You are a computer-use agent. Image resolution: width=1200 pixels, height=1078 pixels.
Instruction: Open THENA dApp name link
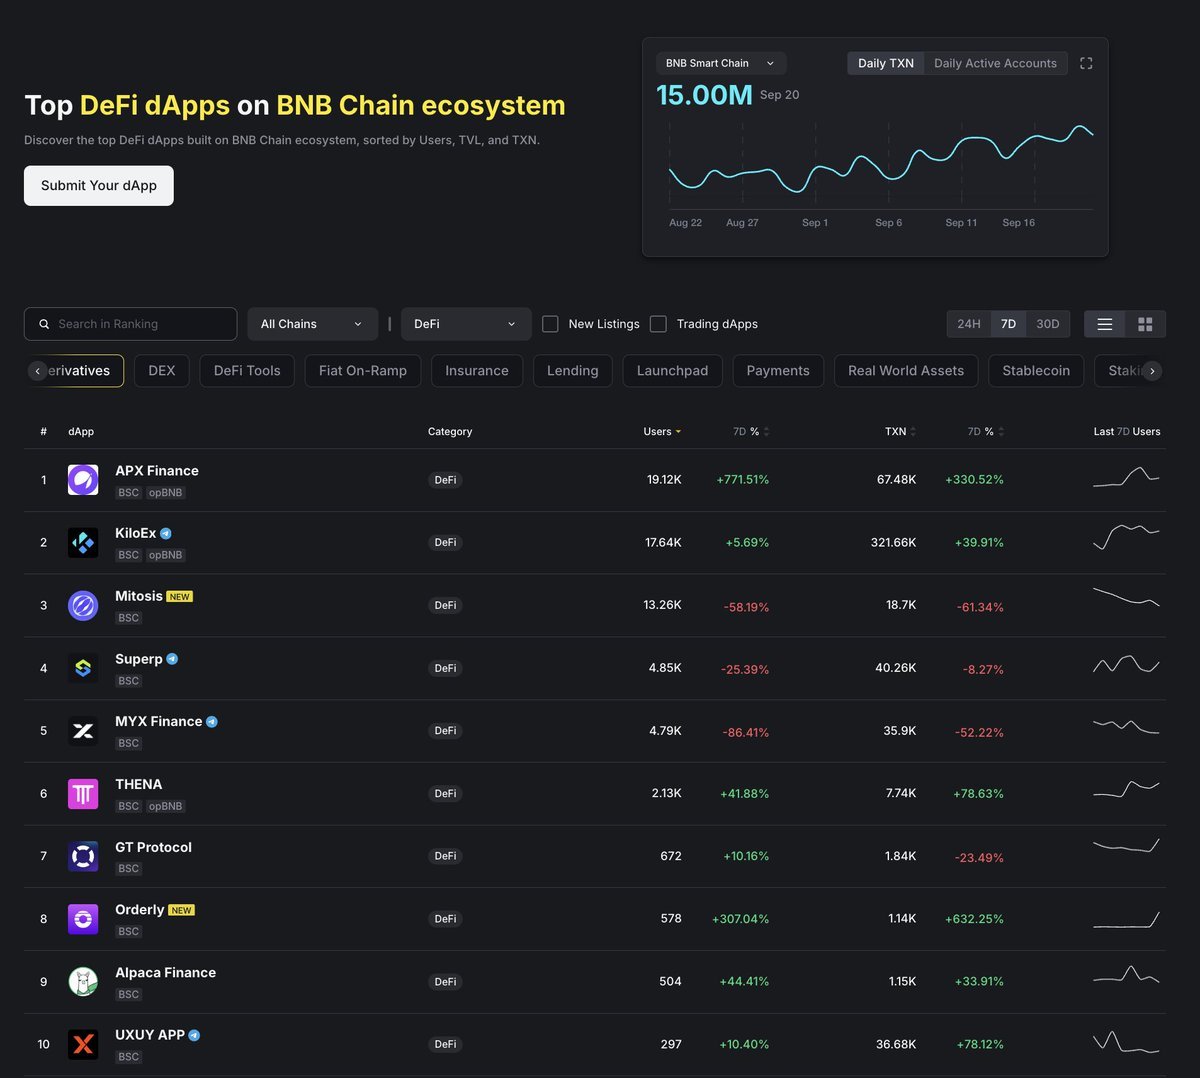[139, 785]
